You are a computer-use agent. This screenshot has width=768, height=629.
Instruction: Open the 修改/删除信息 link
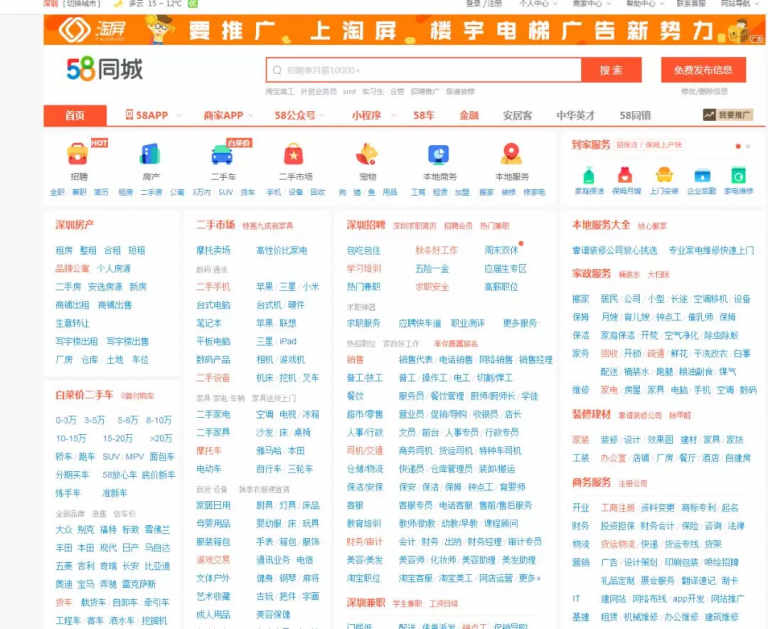704,91
